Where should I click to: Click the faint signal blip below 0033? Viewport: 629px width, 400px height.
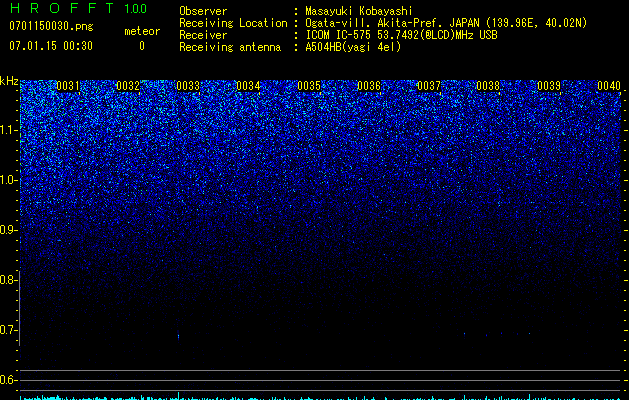click(x=179, y=336)
